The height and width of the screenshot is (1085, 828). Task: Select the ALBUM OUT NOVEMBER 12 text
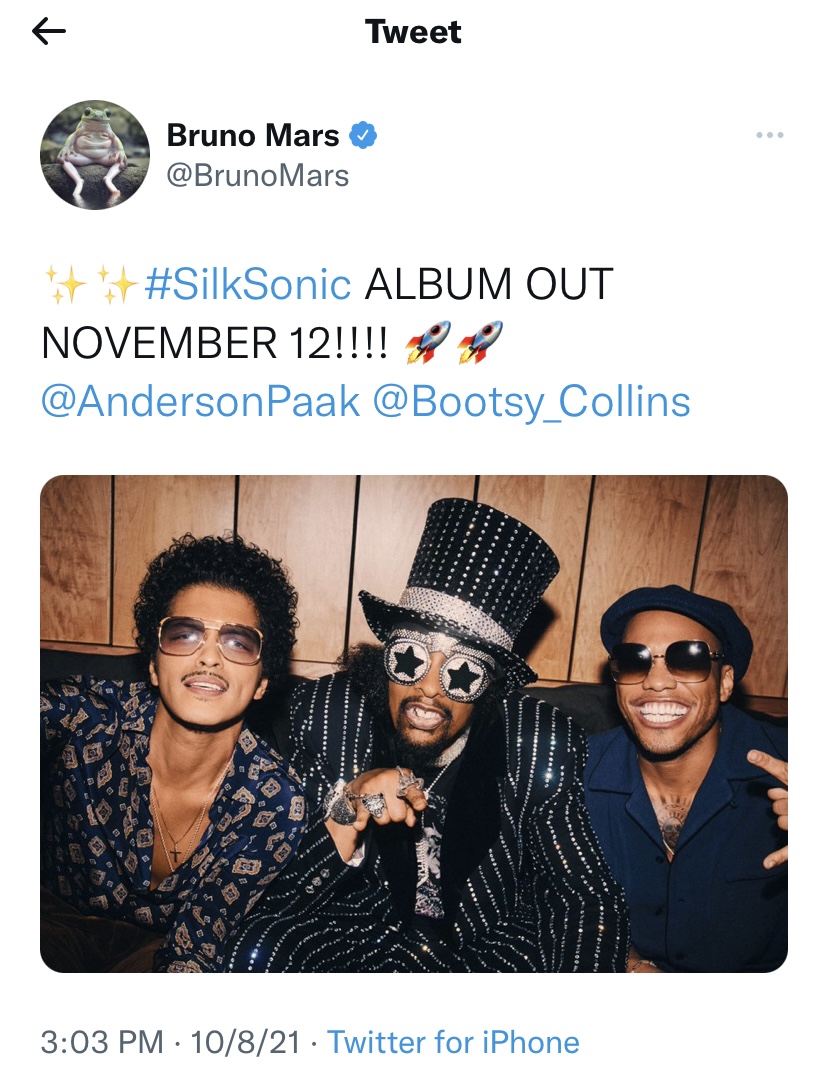pyautogui.click(x=327, y=313)
